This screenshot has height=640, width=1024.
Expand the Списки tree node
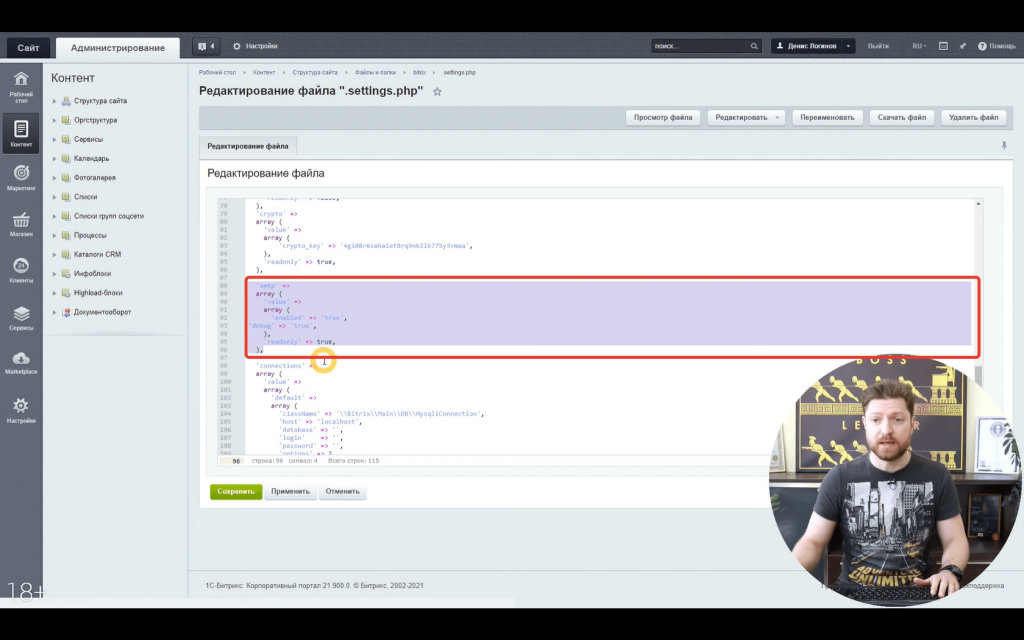(54, 197)
